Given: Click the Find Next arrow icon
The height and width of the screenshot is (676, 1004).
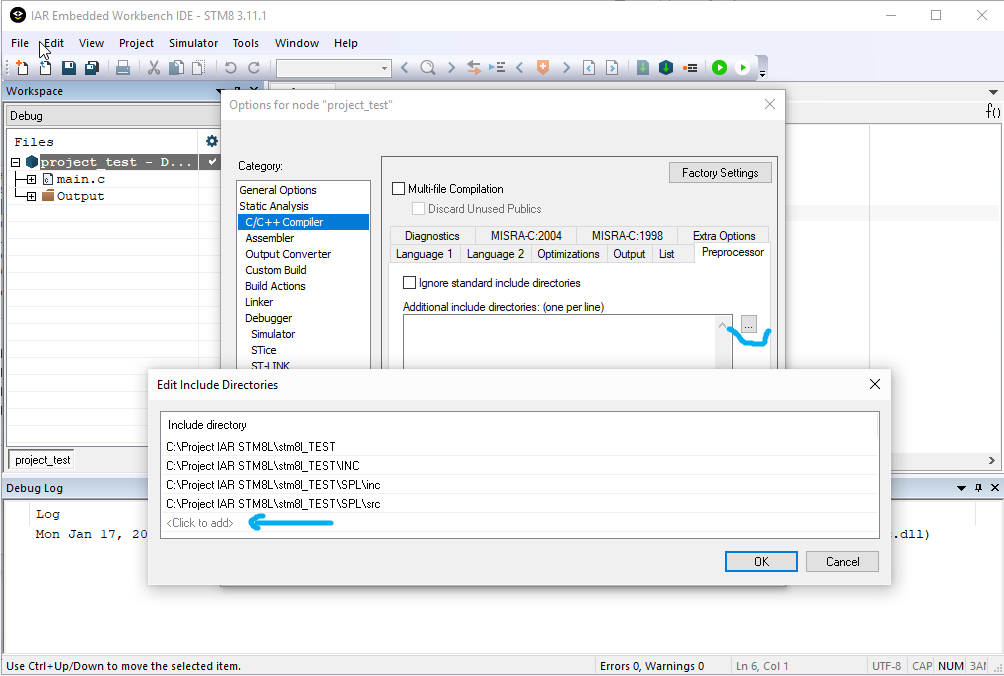Looking at the screenshot, I should point(451,67).
